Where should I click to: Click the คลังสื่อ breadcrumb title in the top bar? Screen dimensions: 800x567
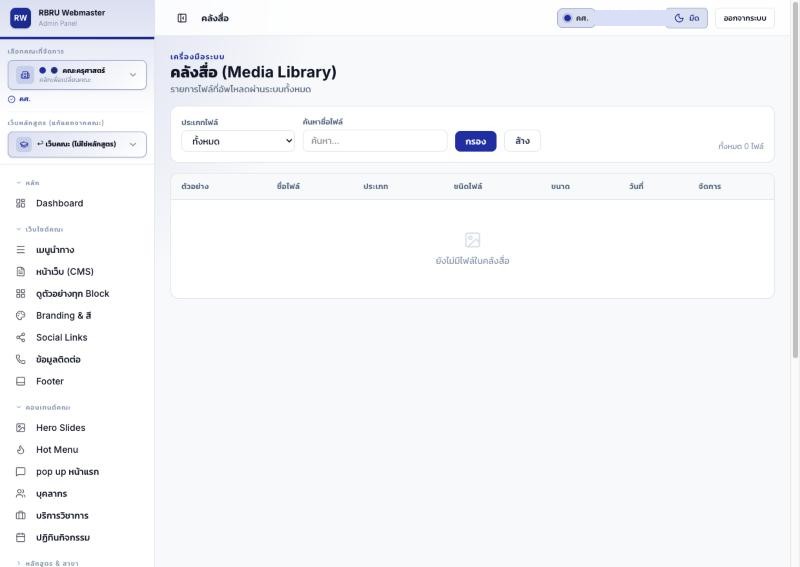(215, 18)
